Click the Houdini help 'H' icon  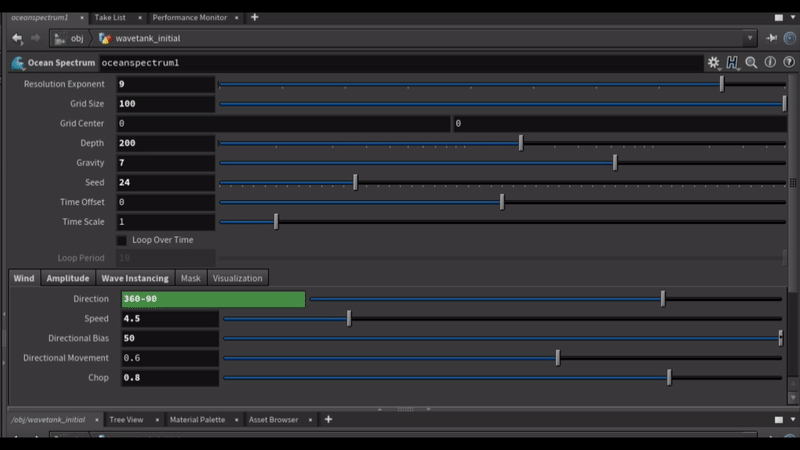pyautogui.click(x=732, y=63)
